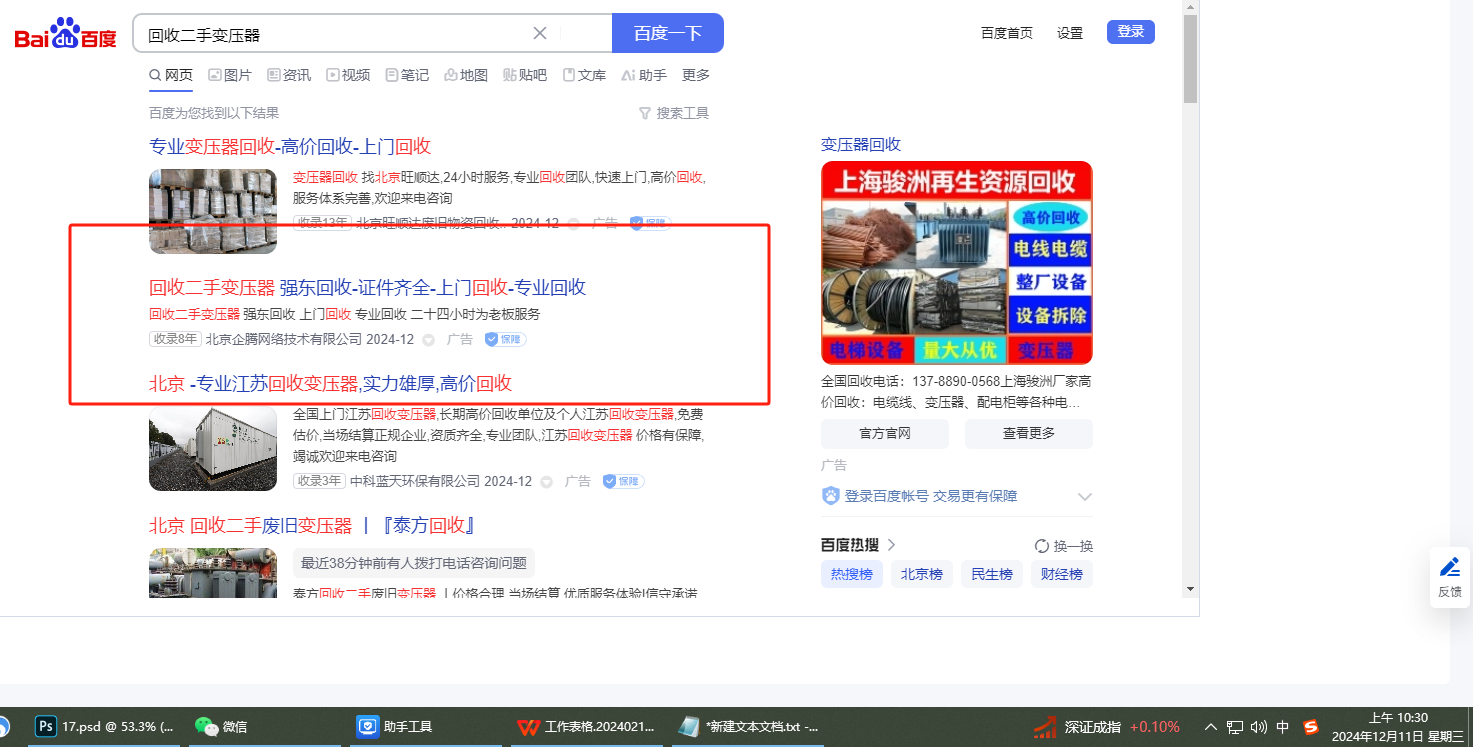
Task: Click the 上海骏洲再生资源回收 ad image
Action: pos(957,263)
